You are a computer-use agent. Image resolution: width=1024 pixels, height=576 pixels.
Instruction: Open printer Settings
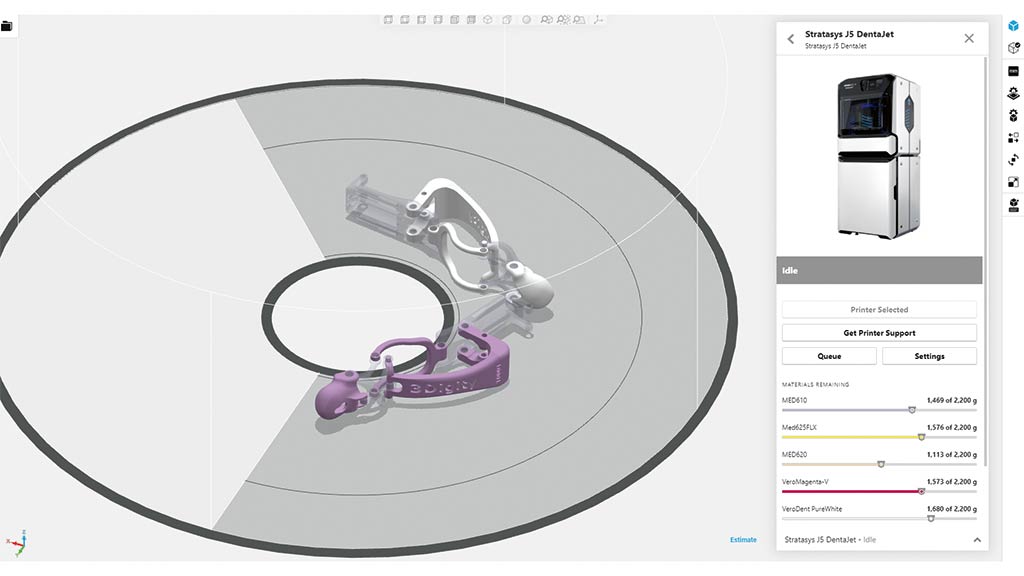click(x=929, y=356)
